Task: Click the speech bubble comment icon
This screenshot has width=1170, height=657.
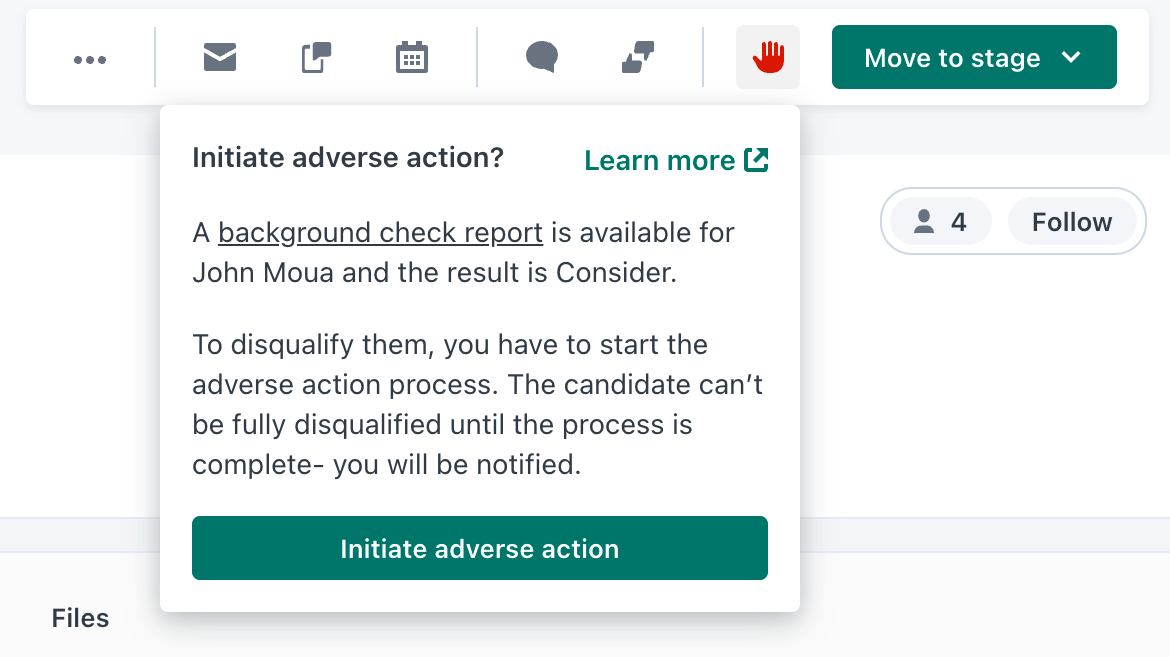Action: 541,58
